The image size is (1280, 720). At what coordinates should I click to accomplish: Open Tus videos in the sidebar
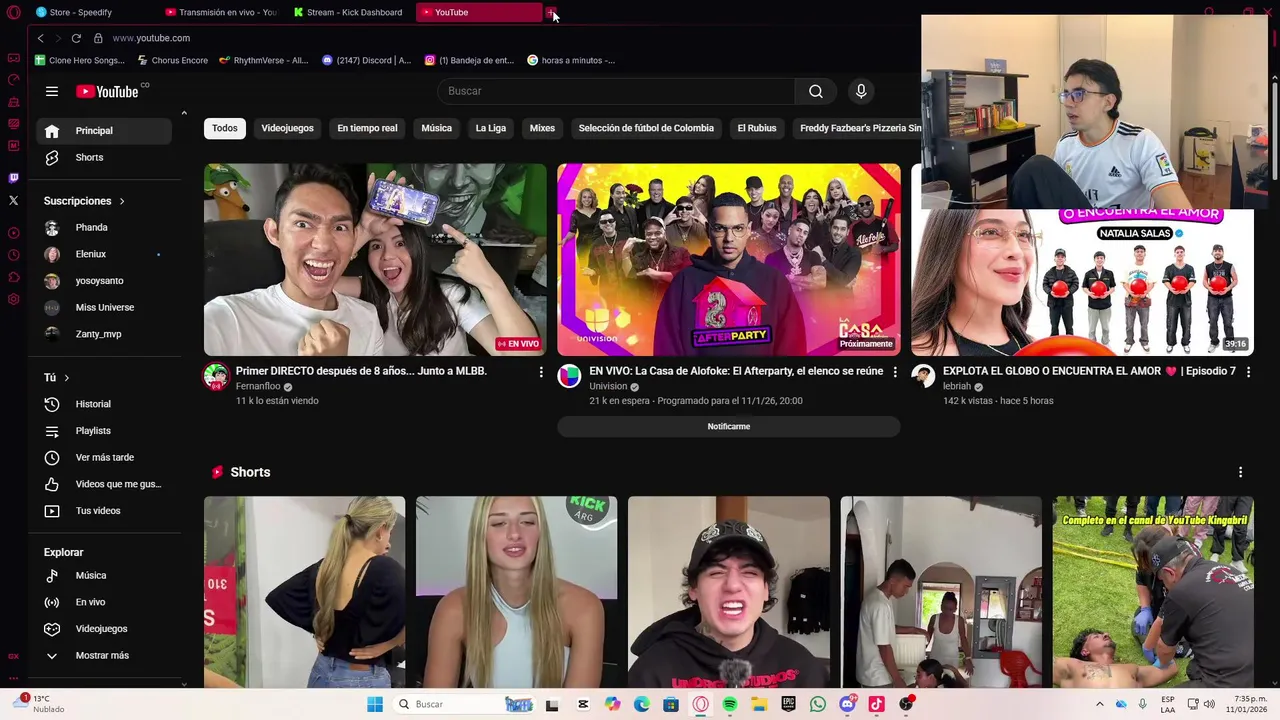click(102, 511)
